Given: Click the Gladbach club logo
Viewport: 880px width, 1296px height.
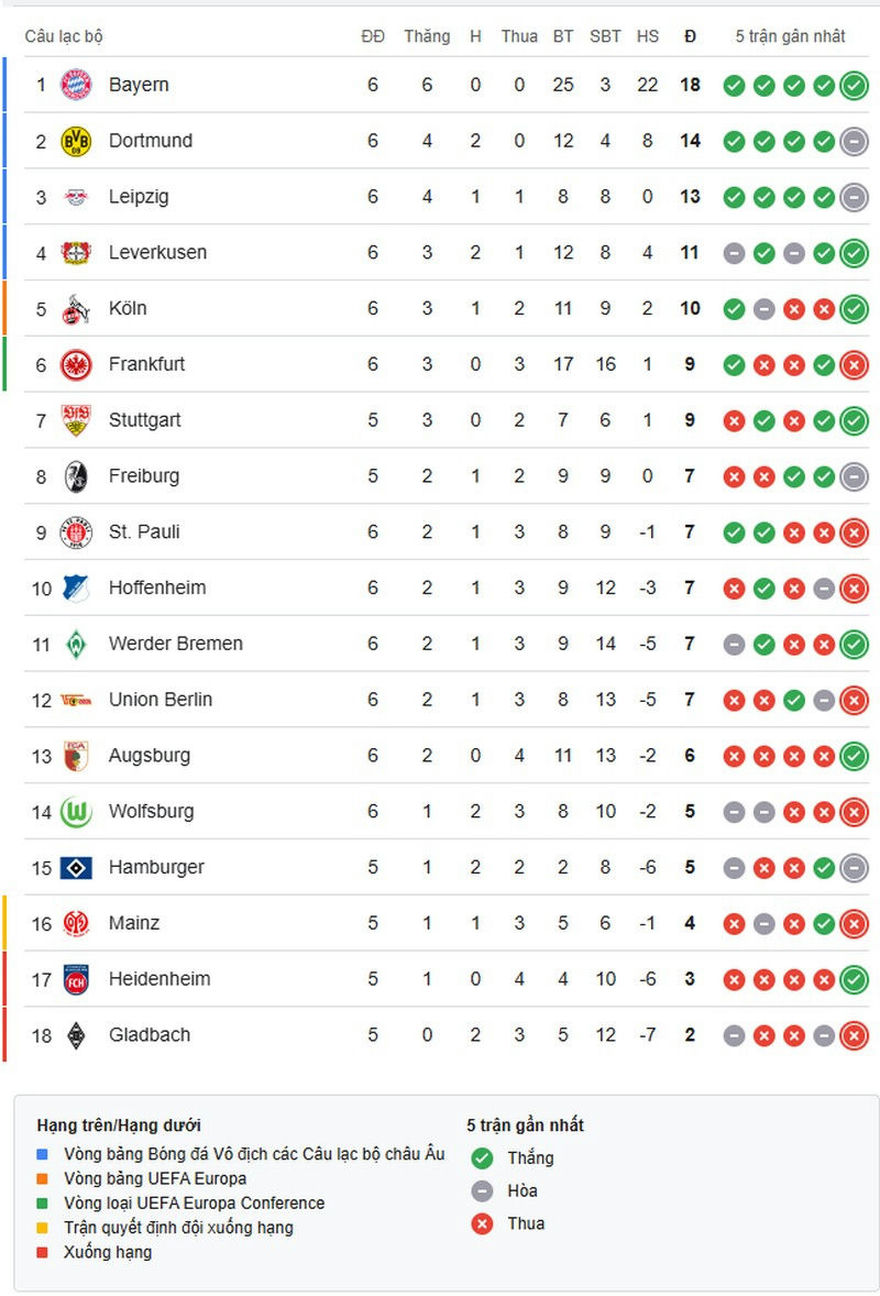Looking at the screenshot, I should click(76, 1035).
